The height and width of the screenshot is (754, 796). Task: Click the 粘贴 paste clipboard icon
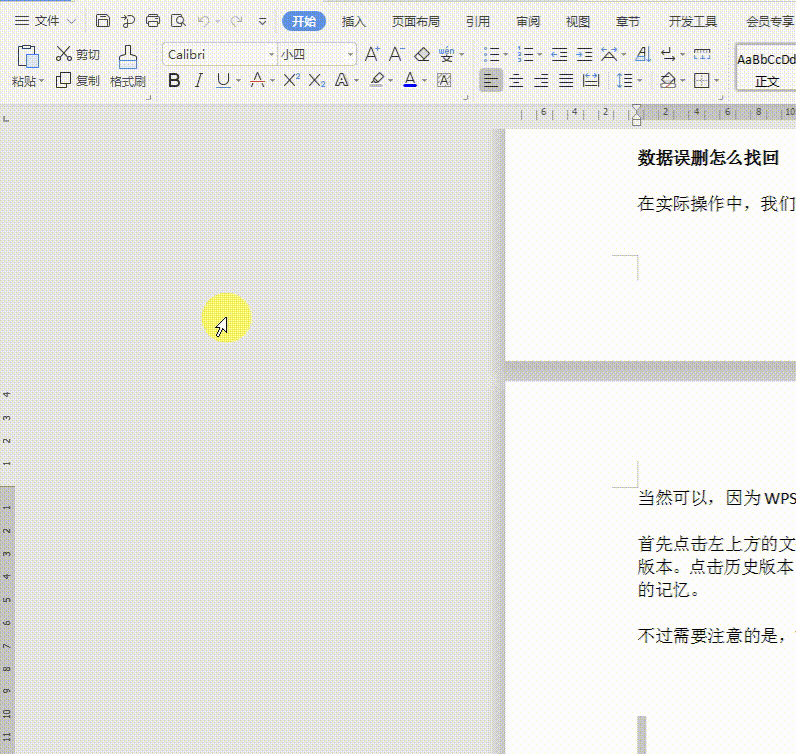27,56
